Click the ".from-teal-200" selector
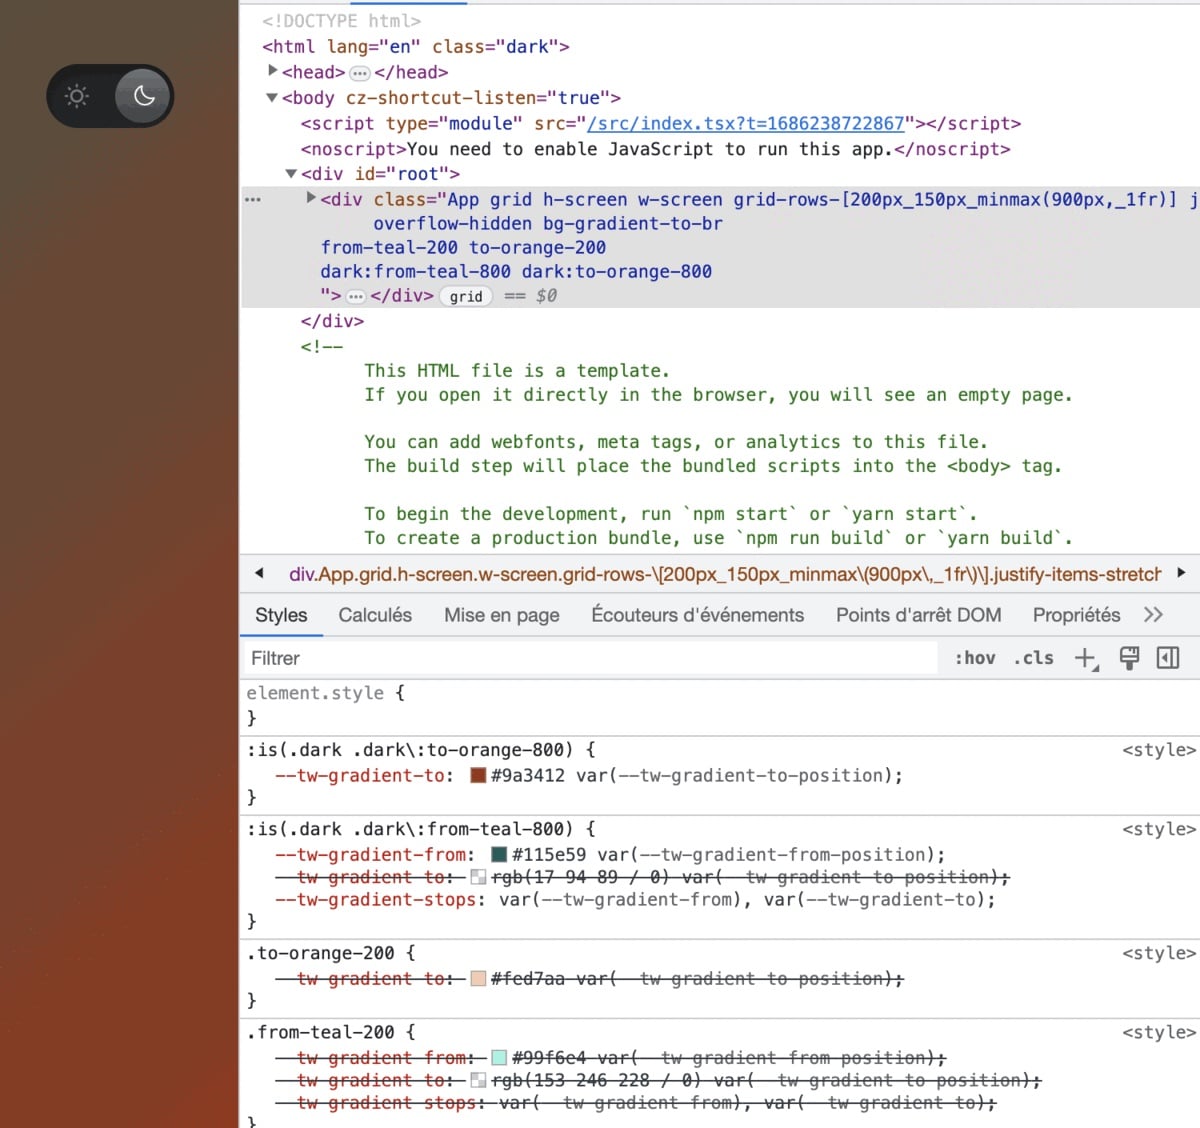The image size is (1200, 1128). (x=320, y=1032)
